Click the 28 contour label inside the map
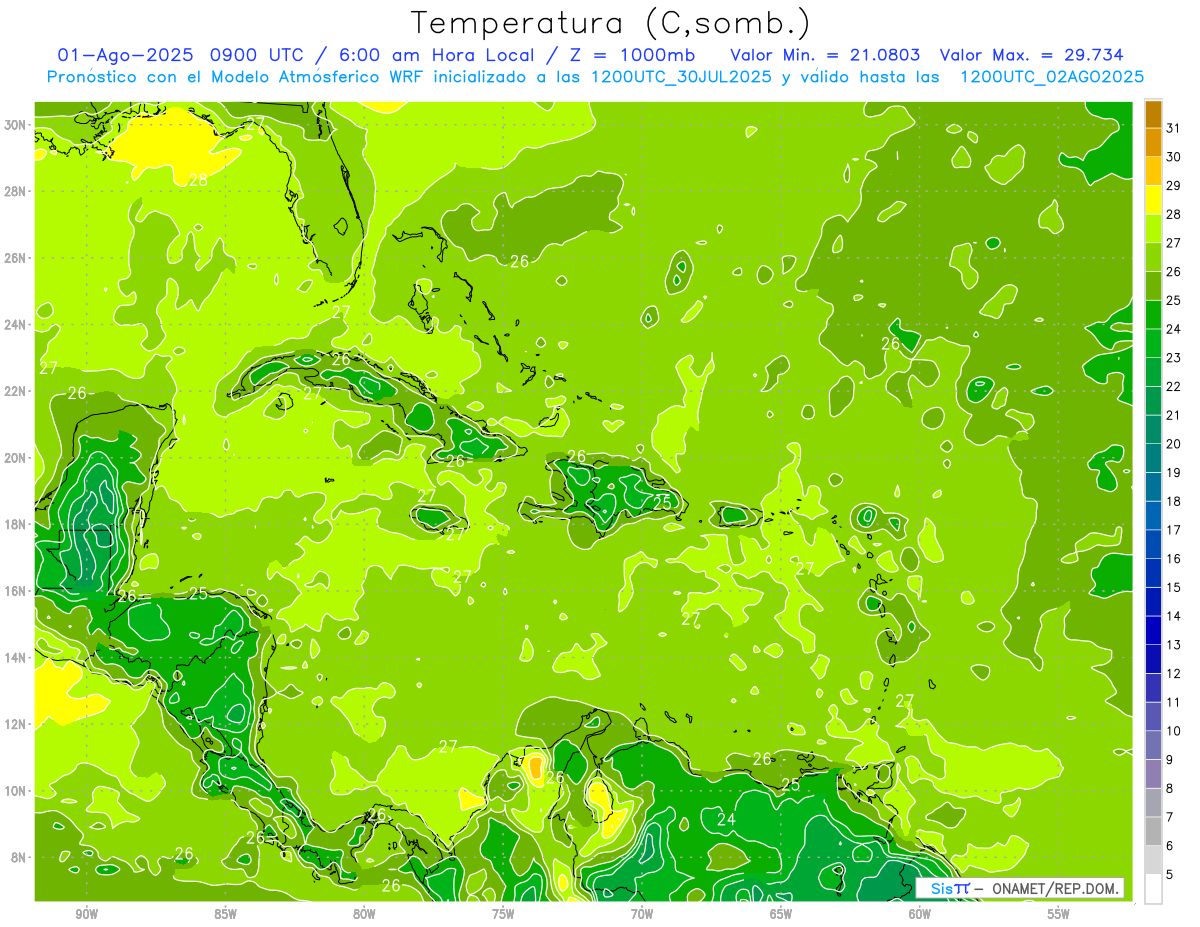This screenshot has height=927, width=1200. (x=198, y=180)
